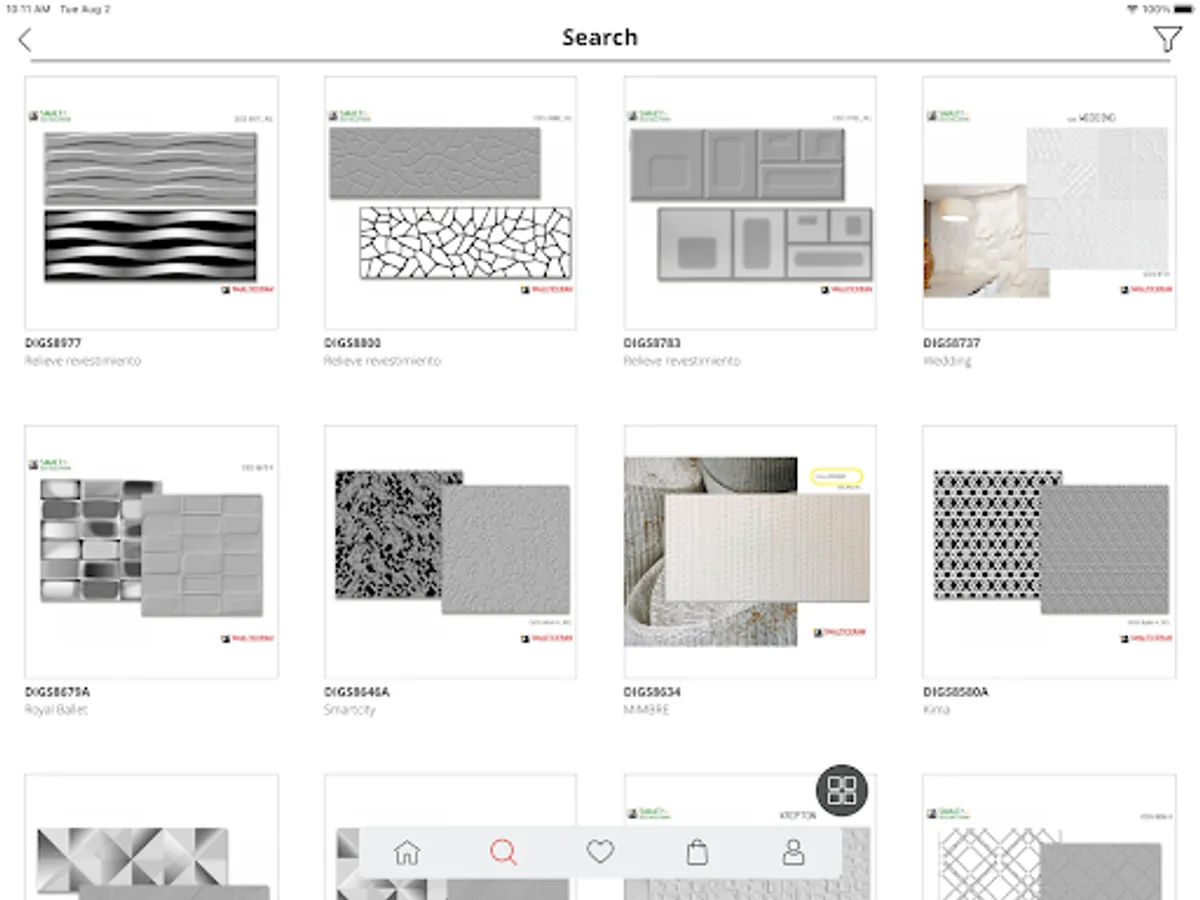This screenshot has height=900, width=1200.
Task: Open the DIGS8783 rectangles relief thumbnail
Action: (750, 203)
